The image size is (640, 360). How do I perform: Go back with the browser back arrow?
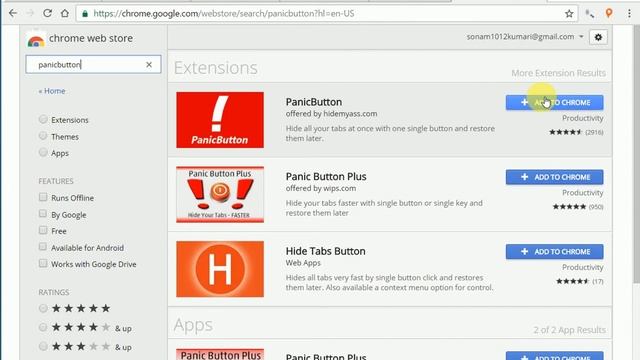click(13, 13)
